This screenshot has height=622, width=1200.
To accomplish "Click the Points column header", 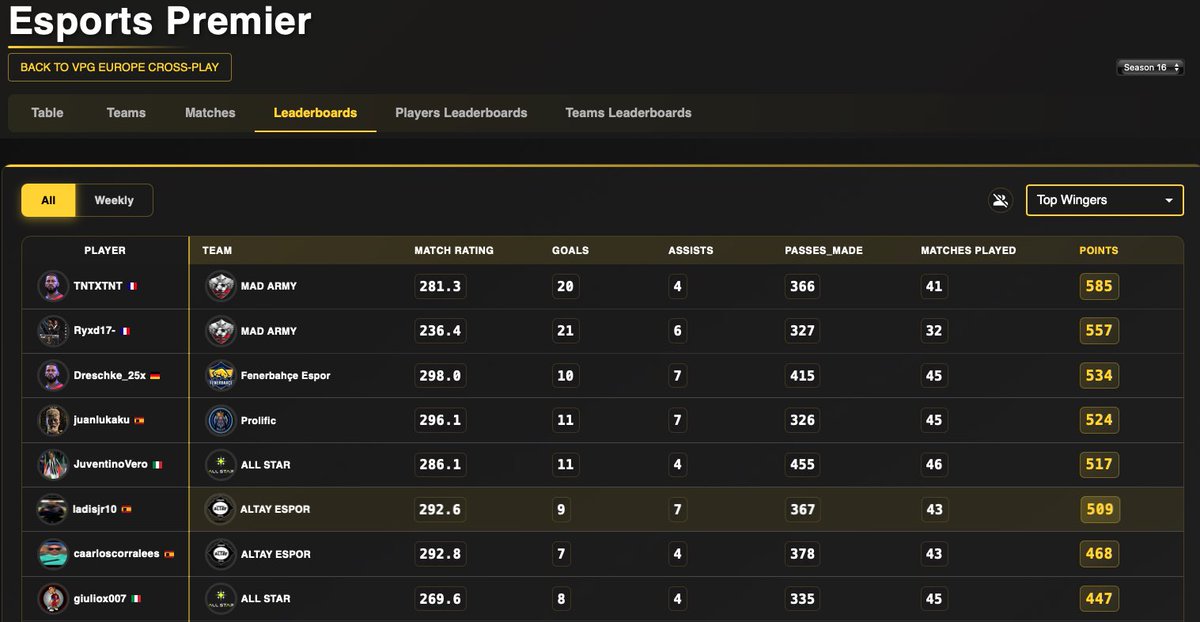I will (x=1099, y=250).
